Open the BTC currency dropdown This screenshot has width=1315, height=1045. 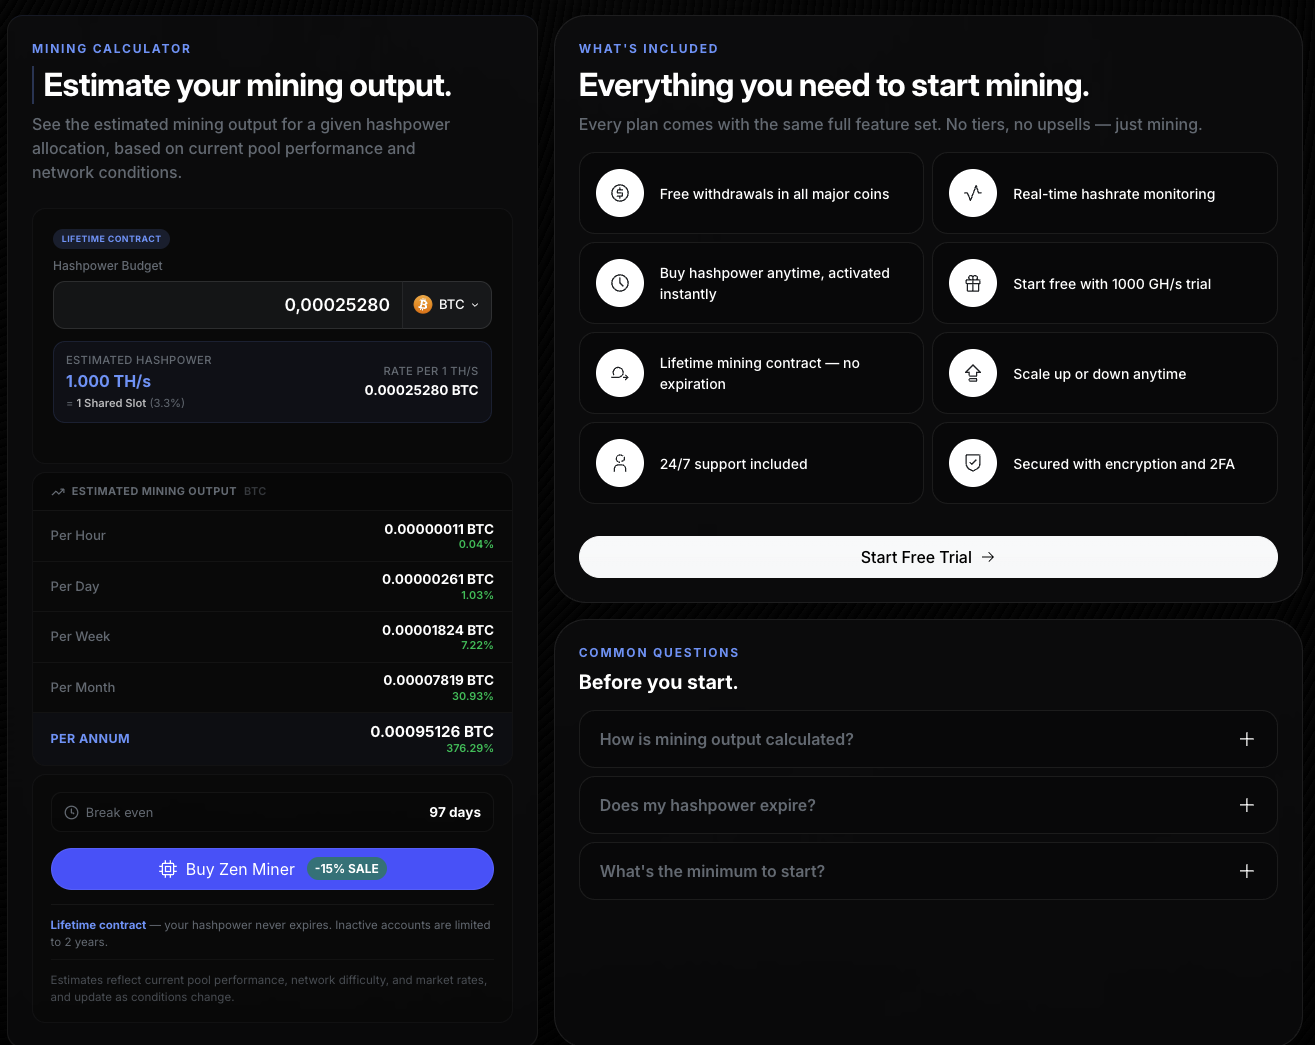click(447, 305)
